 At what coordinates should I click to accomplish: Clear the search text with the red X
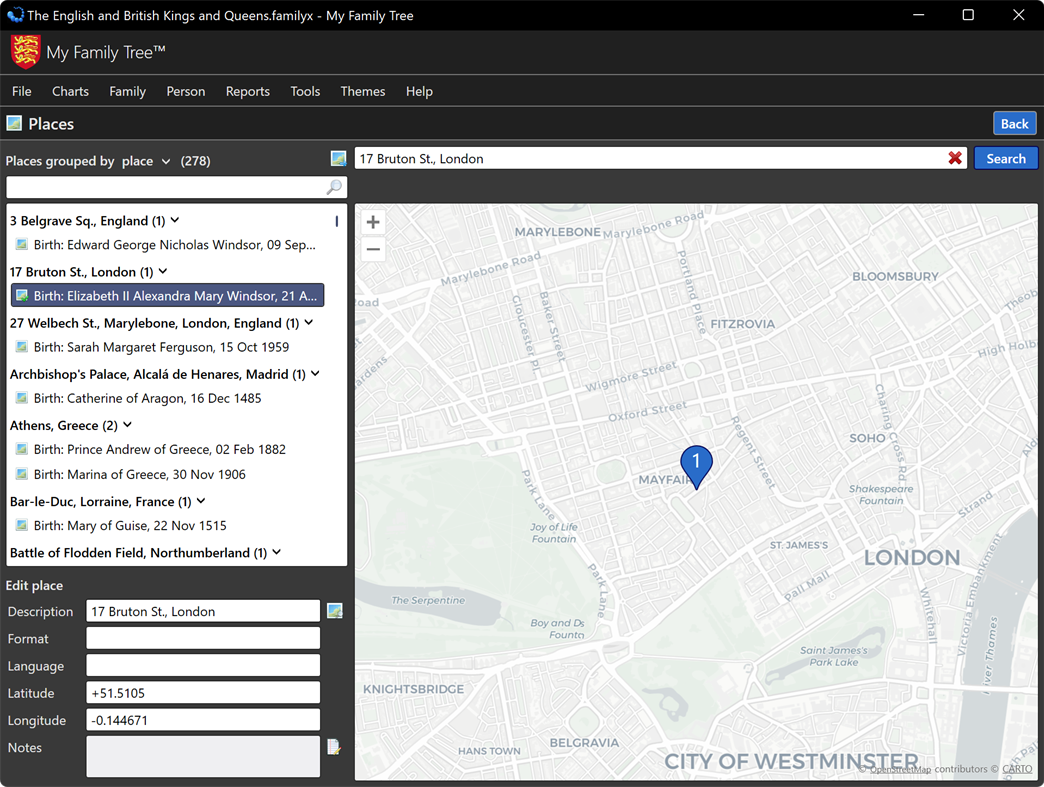click(955, 158)
